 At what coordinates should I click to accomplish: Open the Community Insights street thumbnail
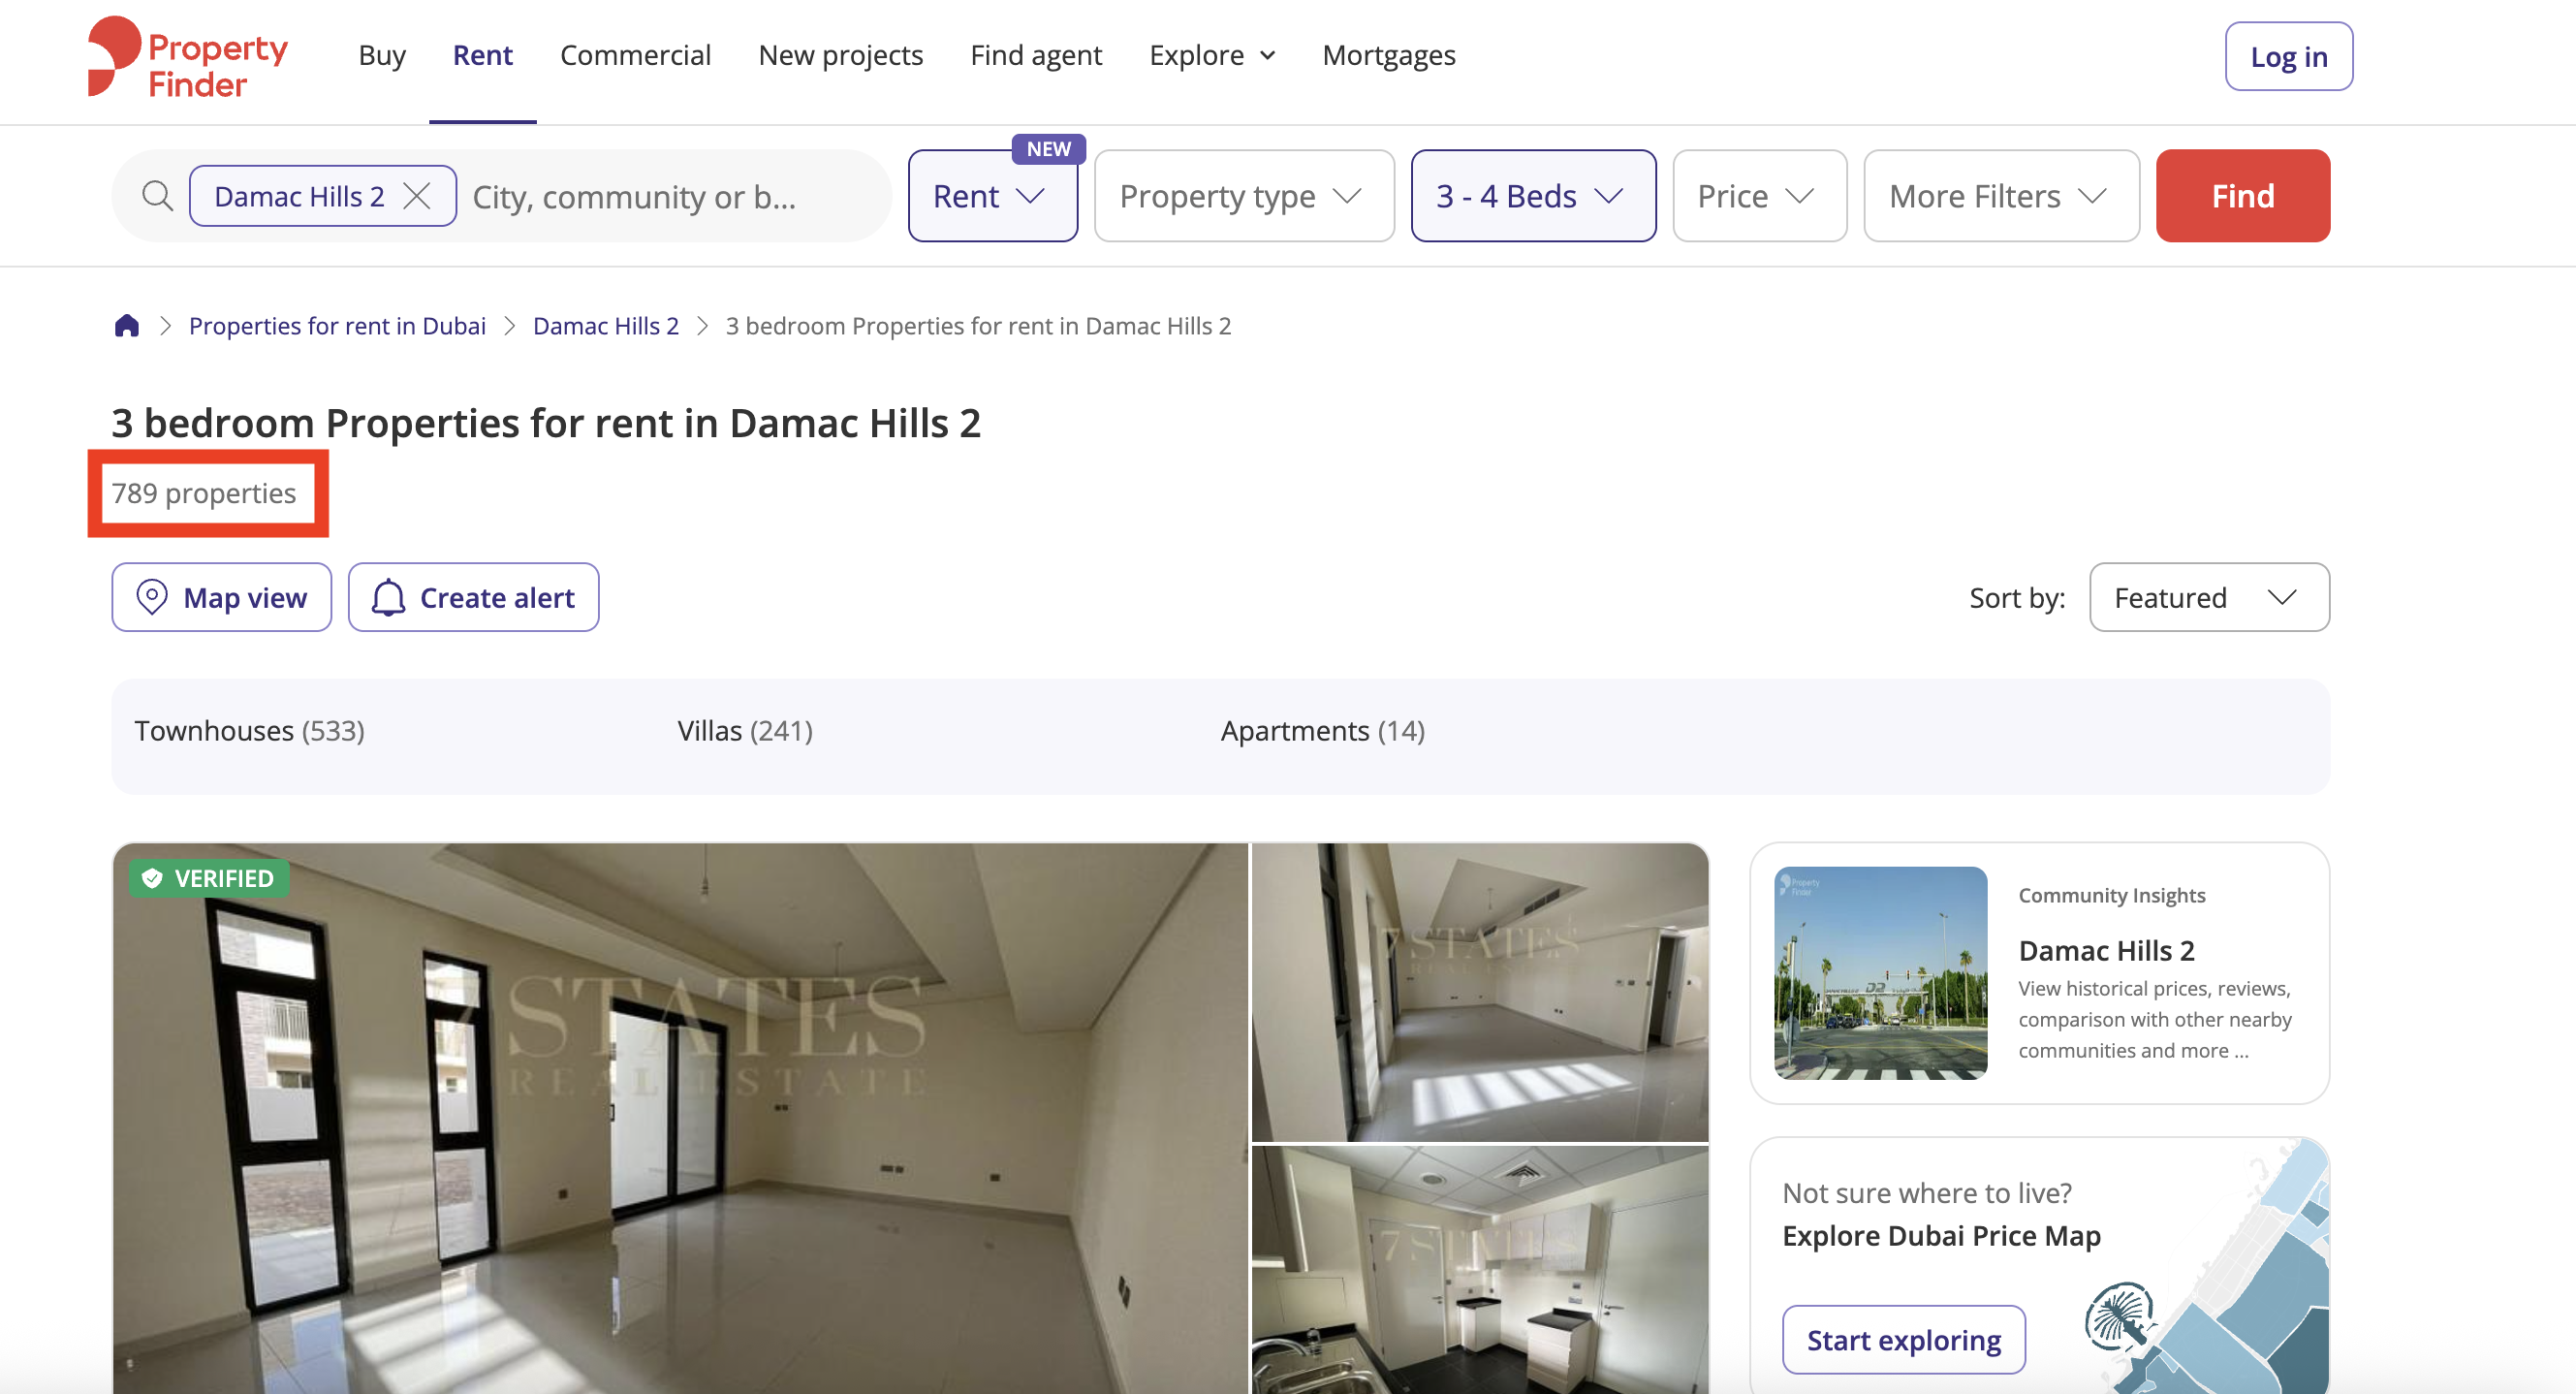pyautogui.click(x=1880, y=973)
